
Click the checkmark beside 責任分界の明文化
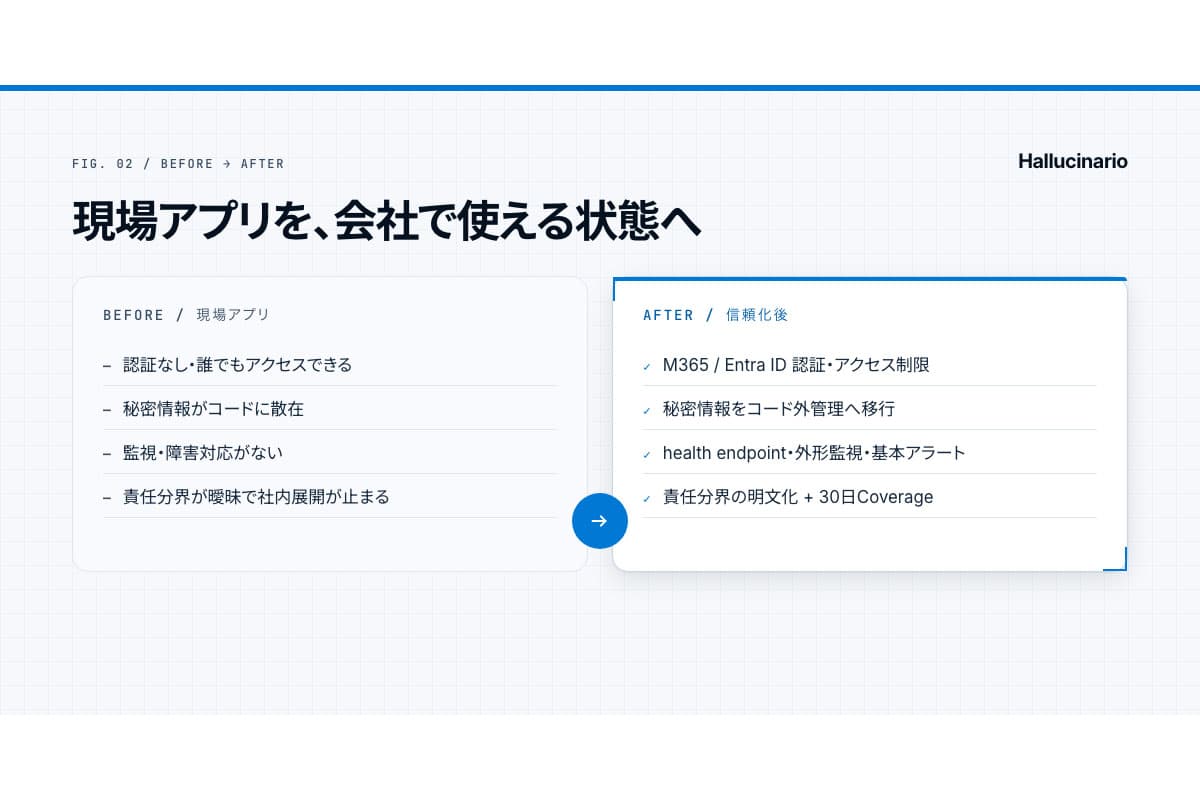(x=647, y=499)
